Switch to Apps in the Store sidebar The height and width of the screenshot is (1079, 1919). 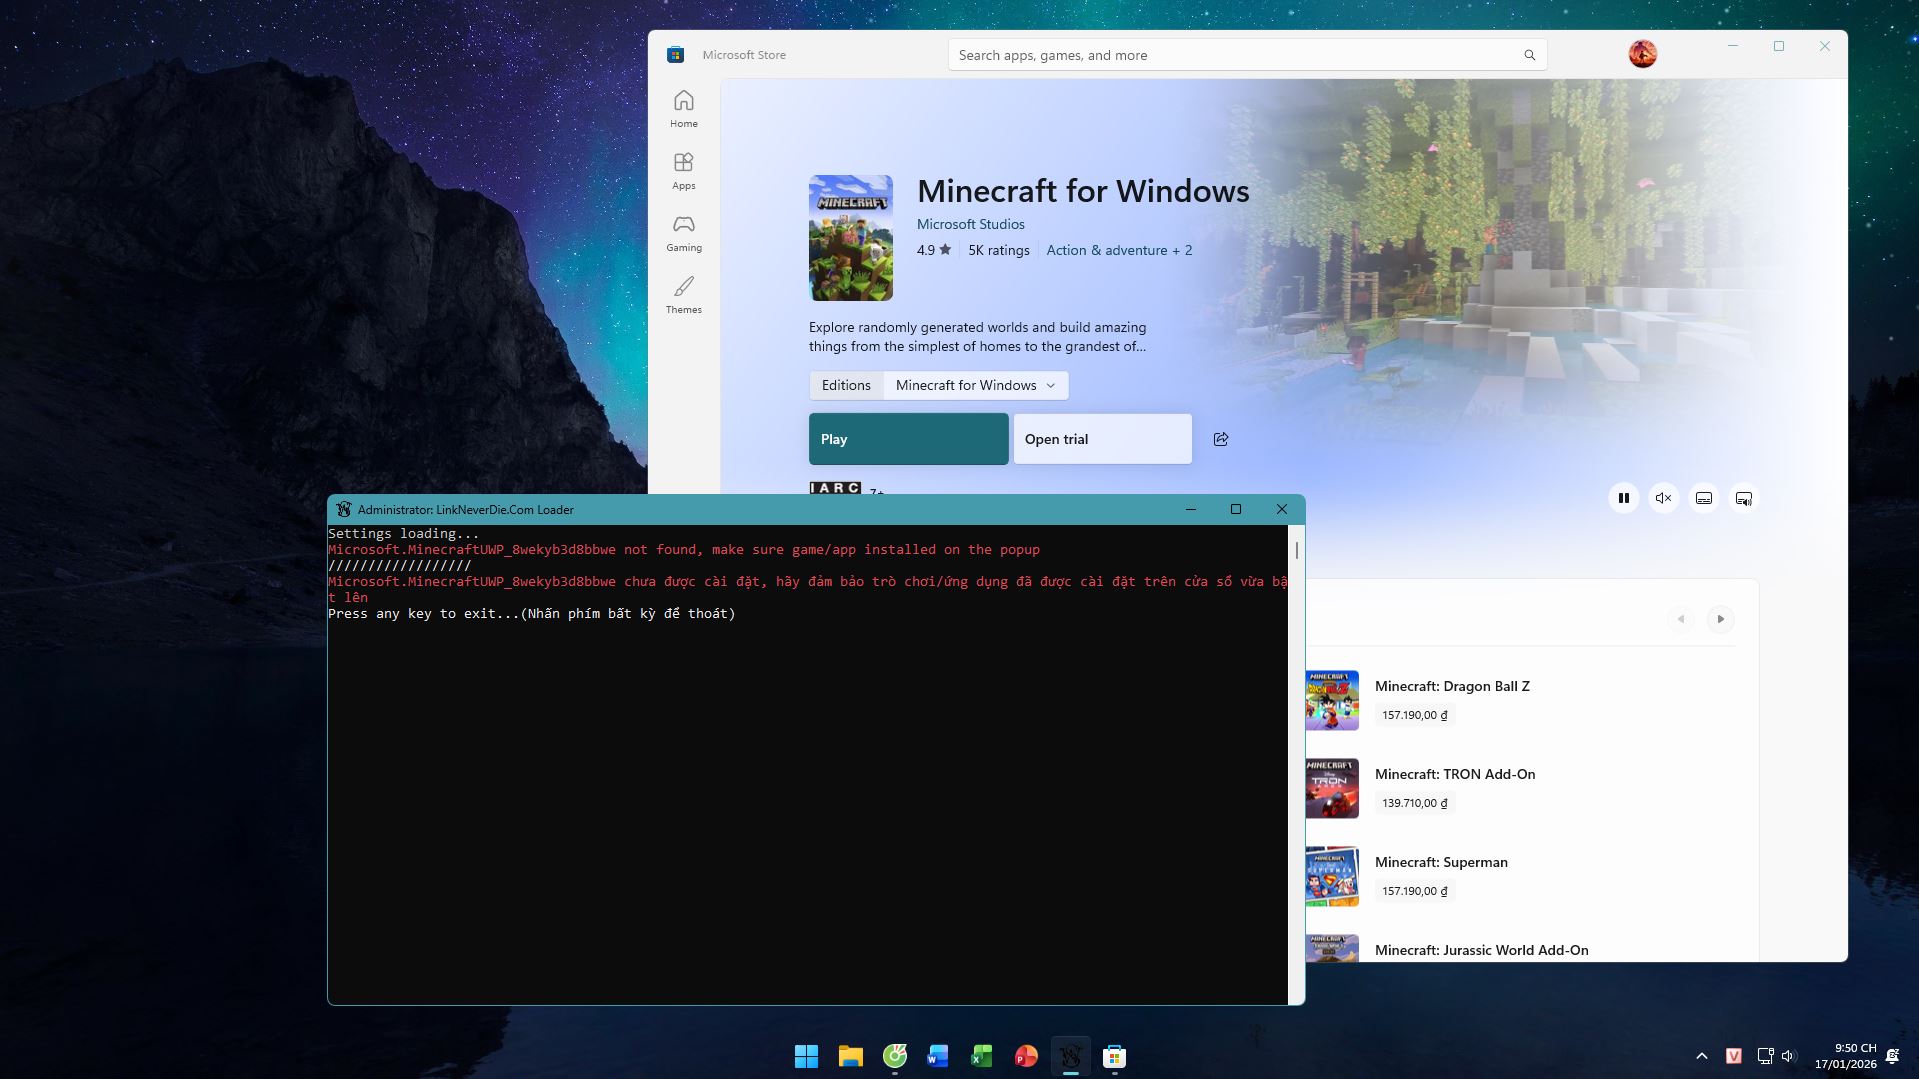pos(684,169)
